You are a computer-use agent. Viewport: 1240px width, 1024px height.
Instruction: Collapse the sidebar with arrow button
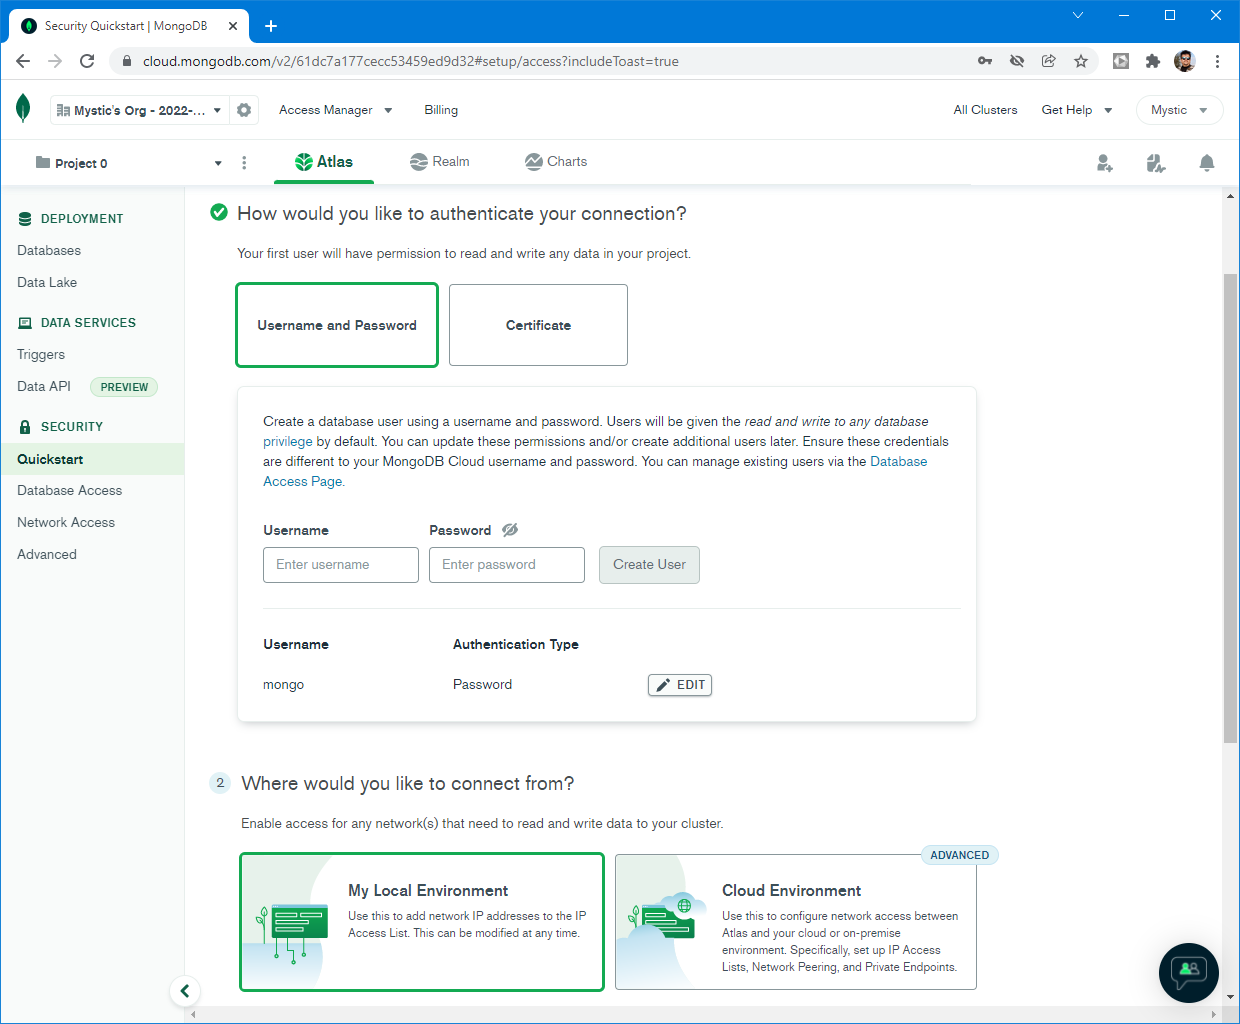pos(185,991)
